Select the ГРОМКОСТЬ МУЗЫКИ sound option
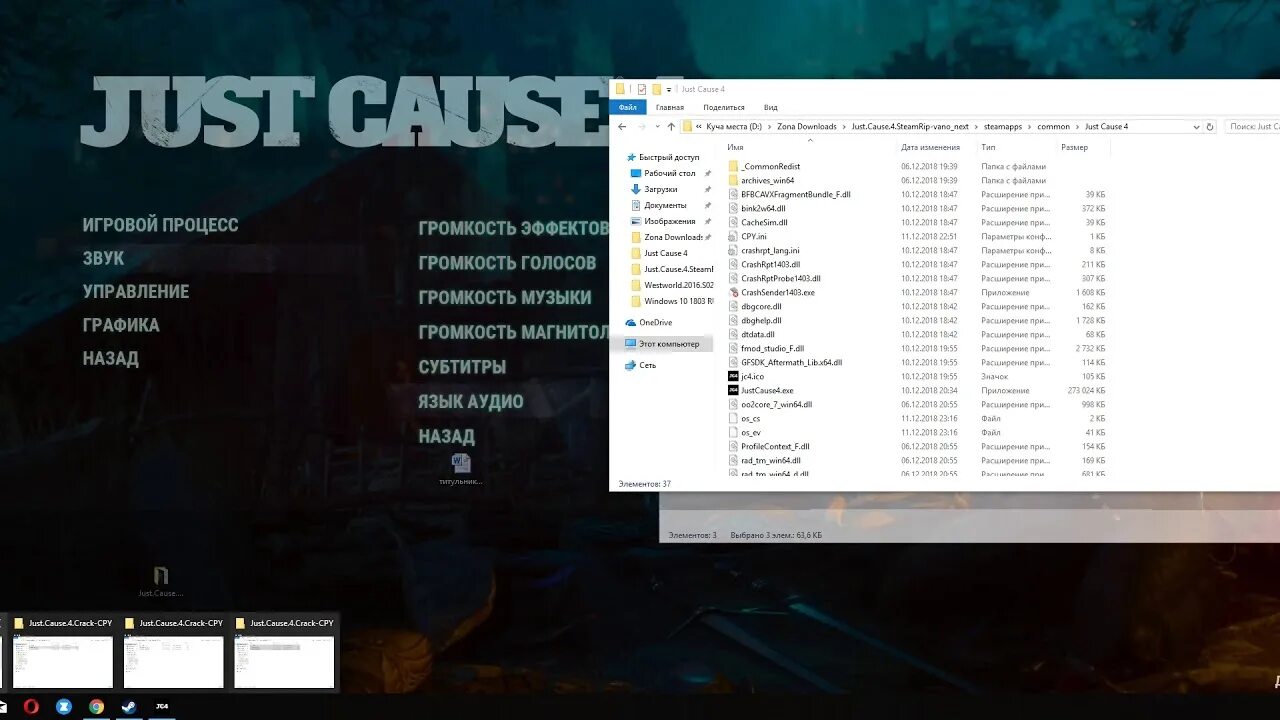 (505, 298)
